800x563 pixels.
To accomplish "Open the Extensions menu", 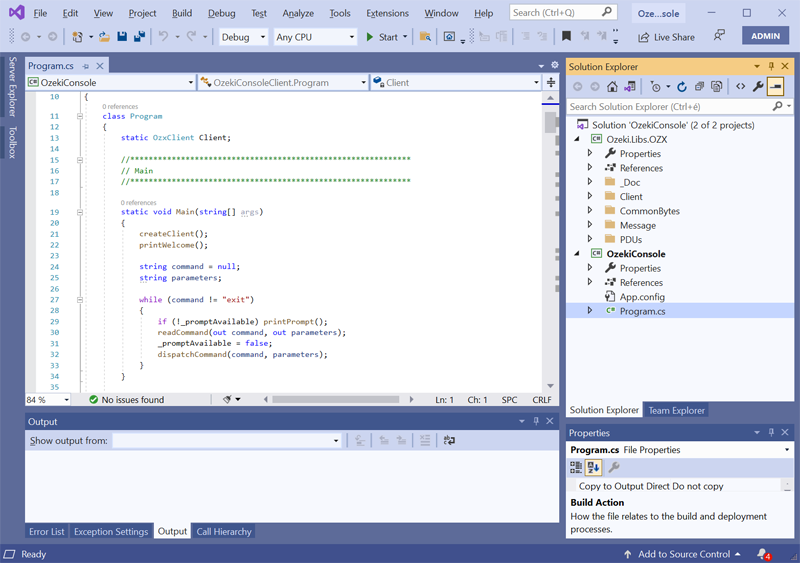I will (387, 13).
